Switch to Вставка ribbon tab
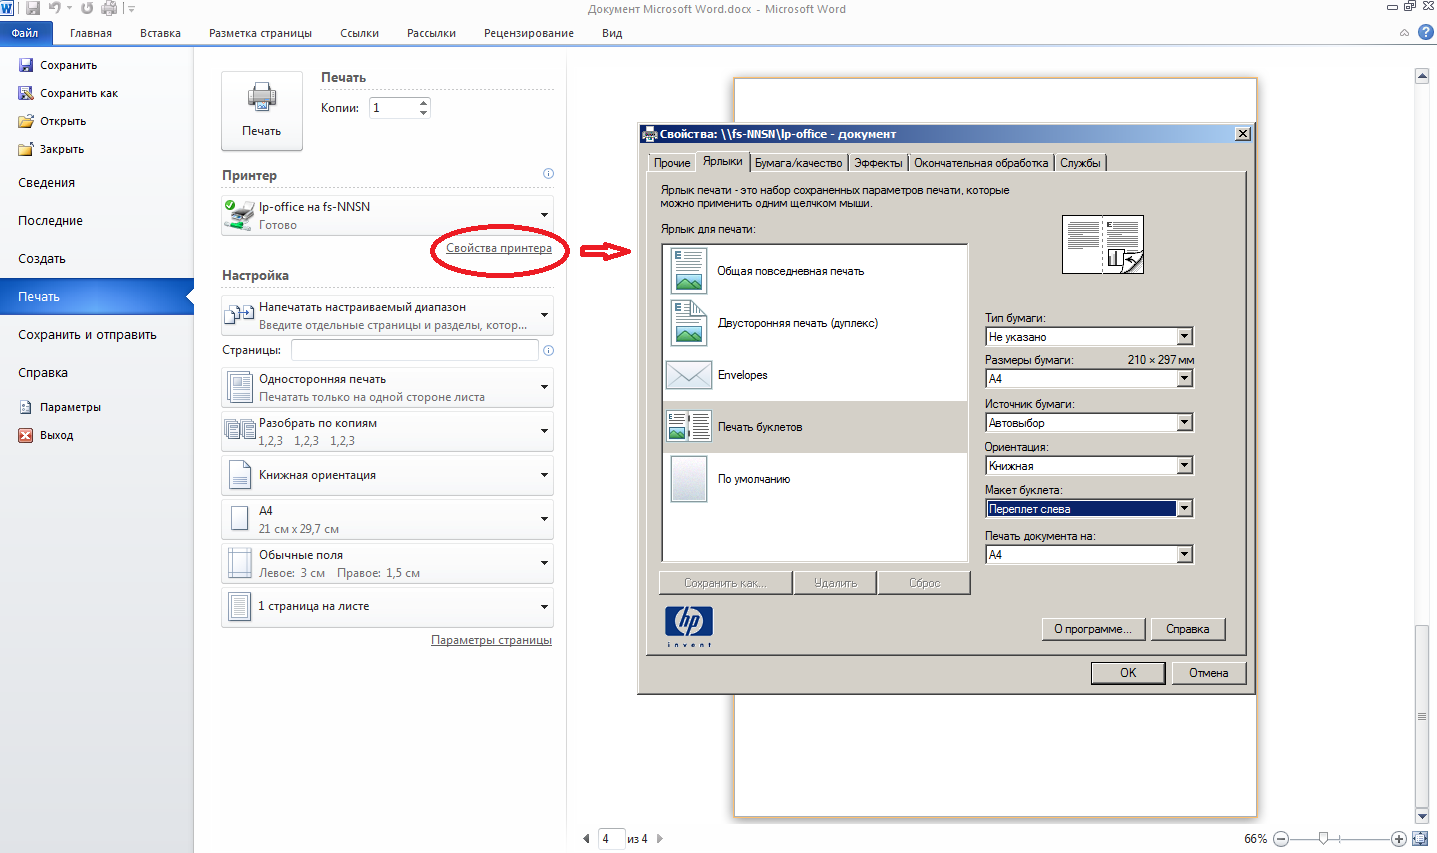The width and height of the screenshot is (1437, 853). coord(160,33)
